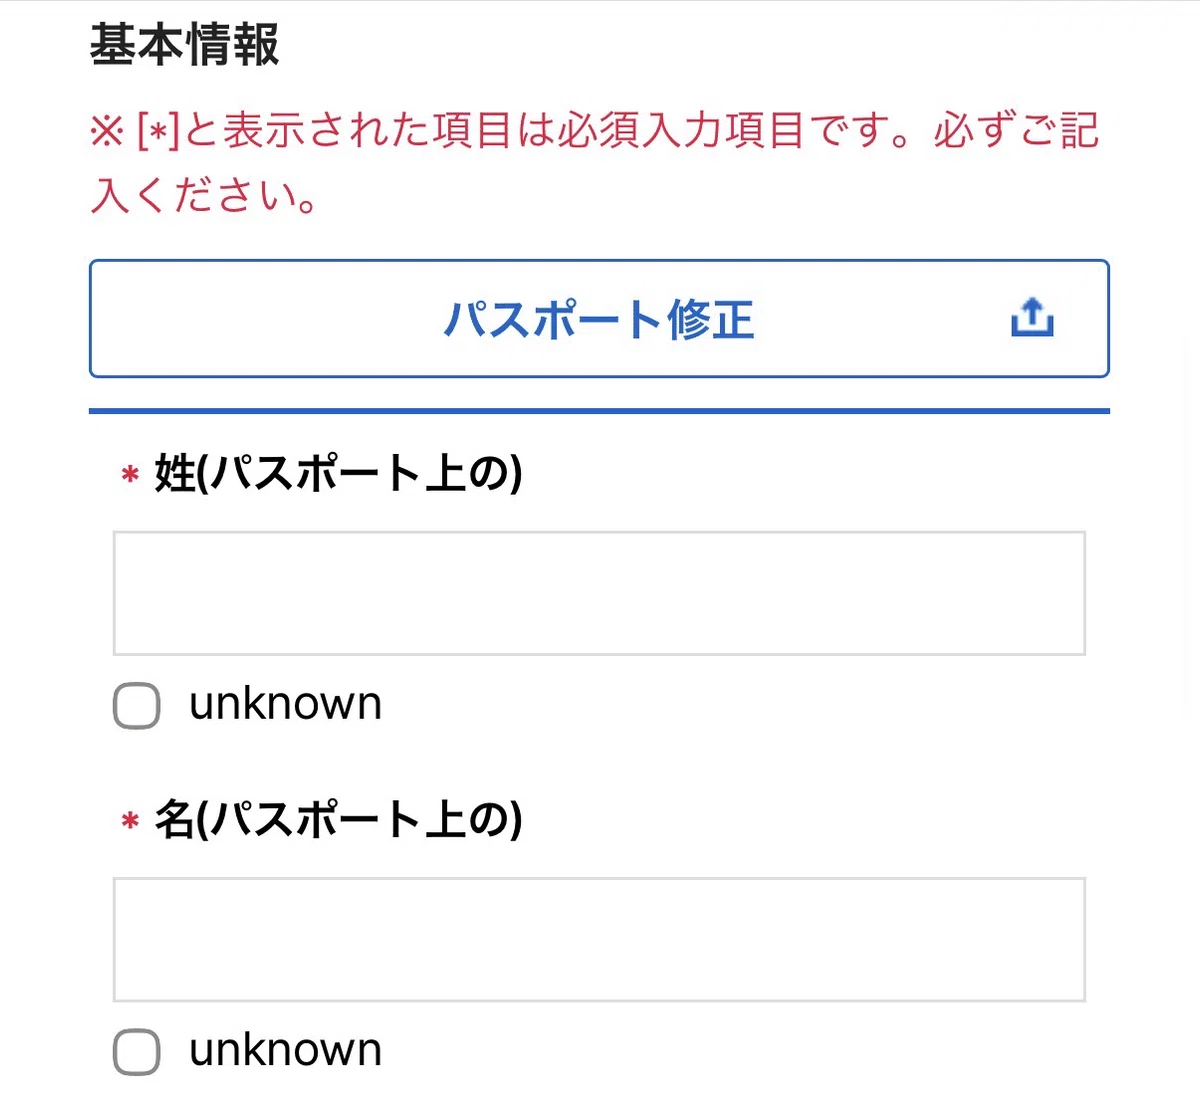Check unknown box under 姓 field
Viewport: 1200px width, 1100px height.
(x=137, y=706)
